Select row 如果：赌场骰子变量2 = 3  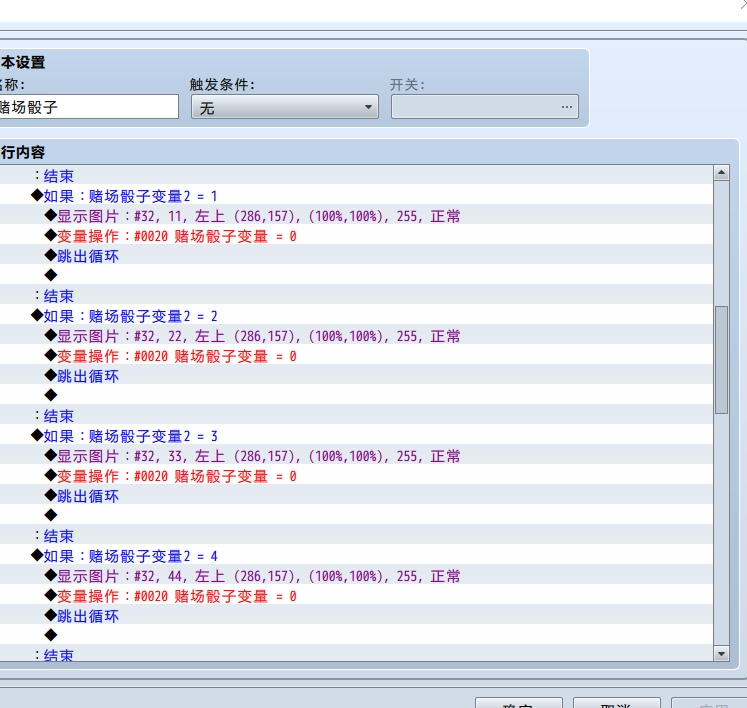tap(356, 436)
